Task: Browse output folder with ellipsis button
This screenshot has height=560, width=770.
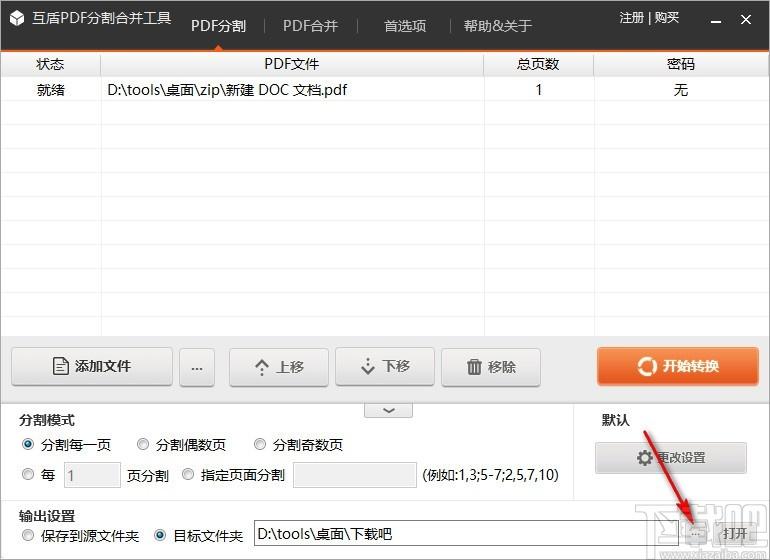Action: [695, 533]
